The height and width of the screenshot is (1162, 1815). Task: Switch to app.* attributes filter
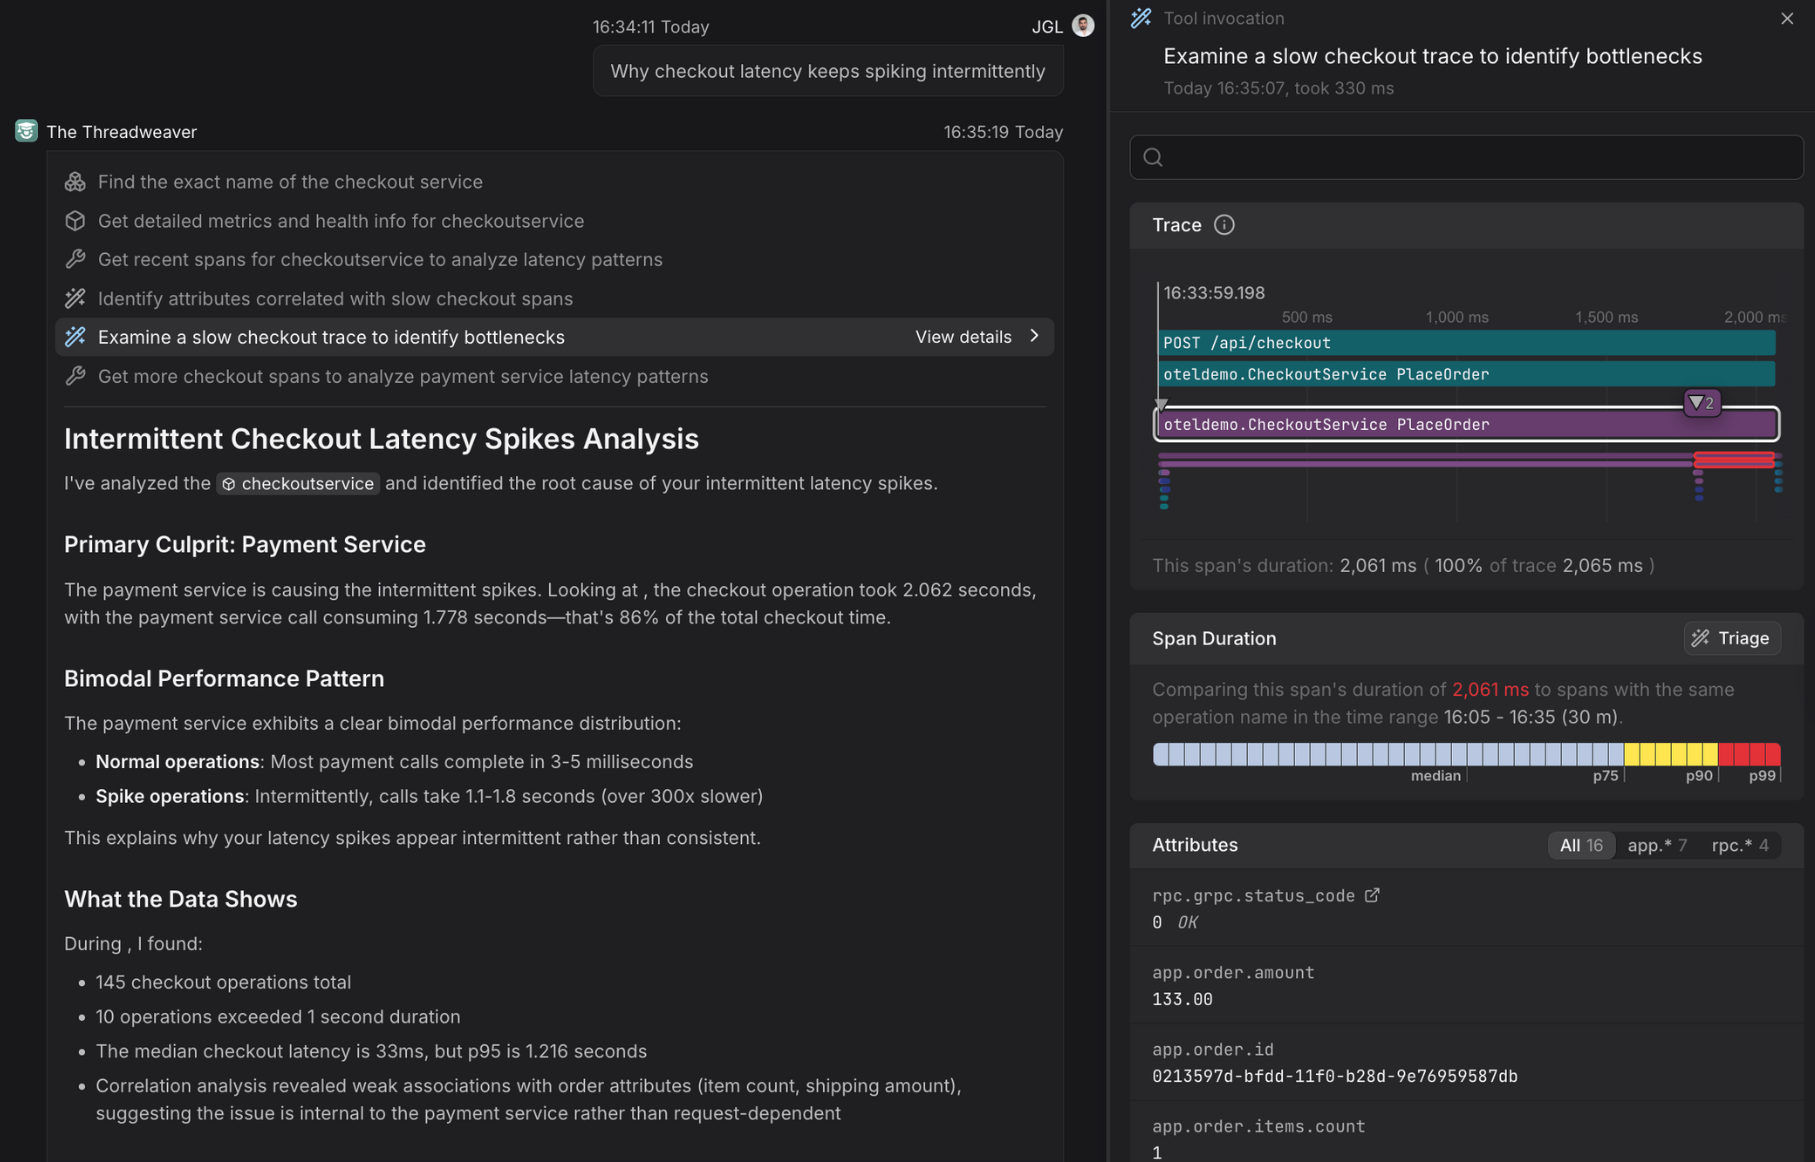pyautogui.click(x=1656, y=845)
